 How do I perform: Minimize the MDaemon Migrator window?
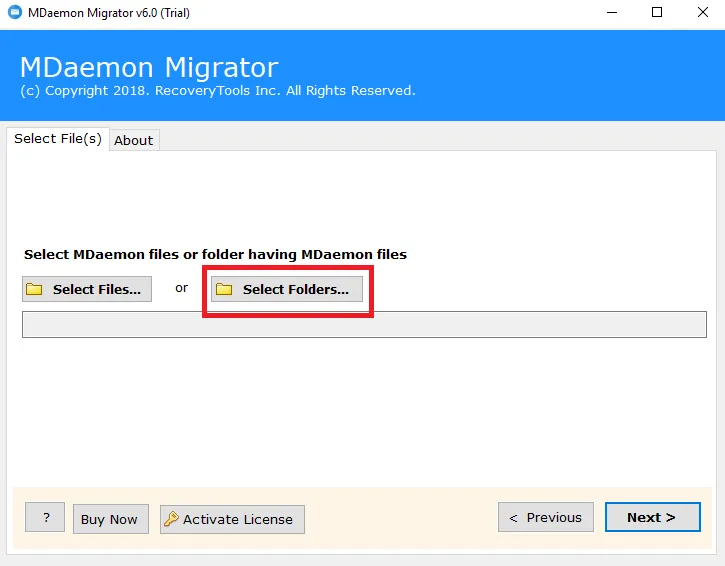[x=612, y=12]
